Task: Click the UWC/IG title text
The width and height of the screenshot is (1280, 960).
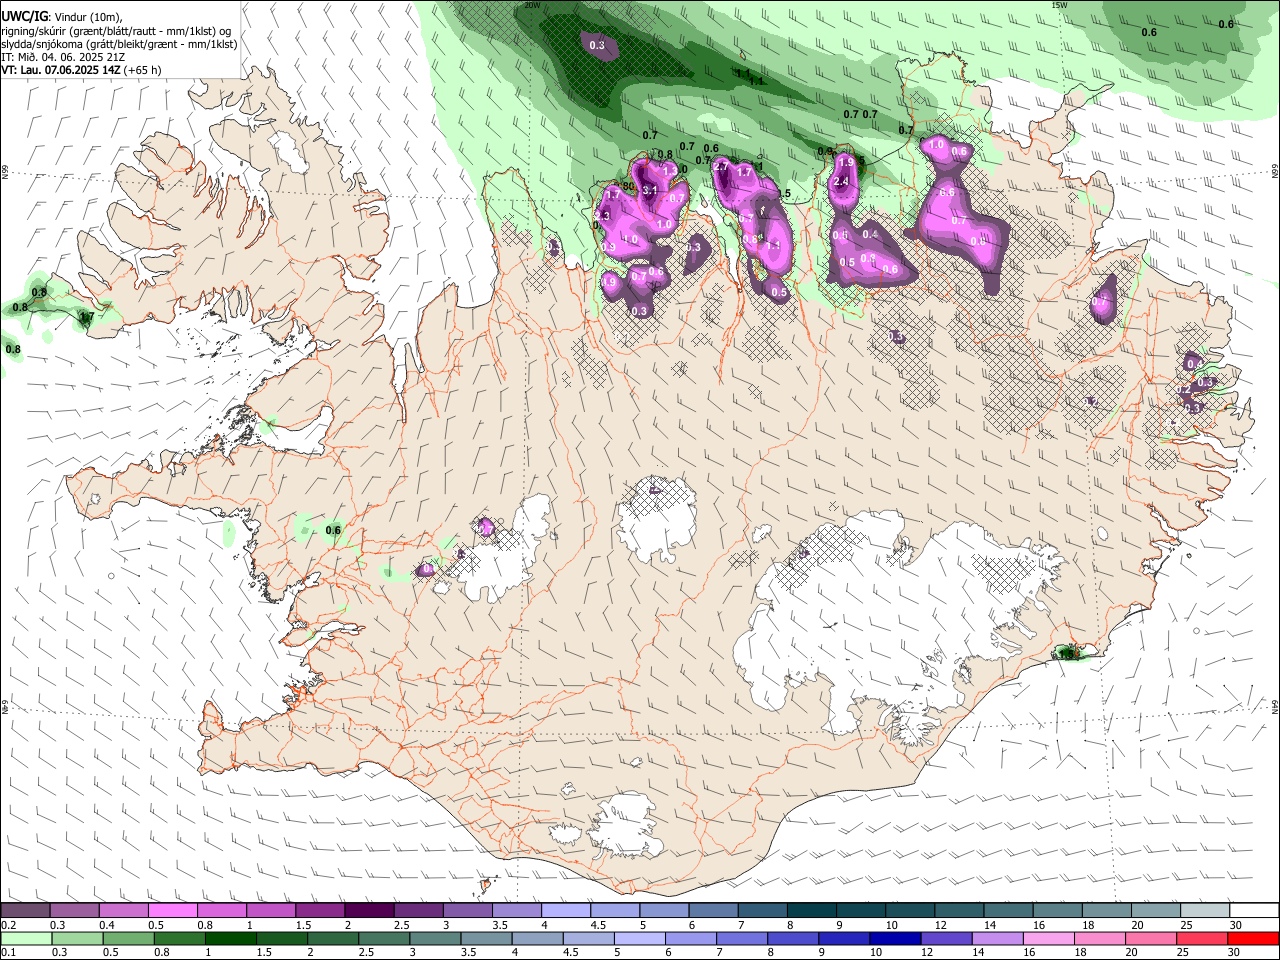Action: 24,17
